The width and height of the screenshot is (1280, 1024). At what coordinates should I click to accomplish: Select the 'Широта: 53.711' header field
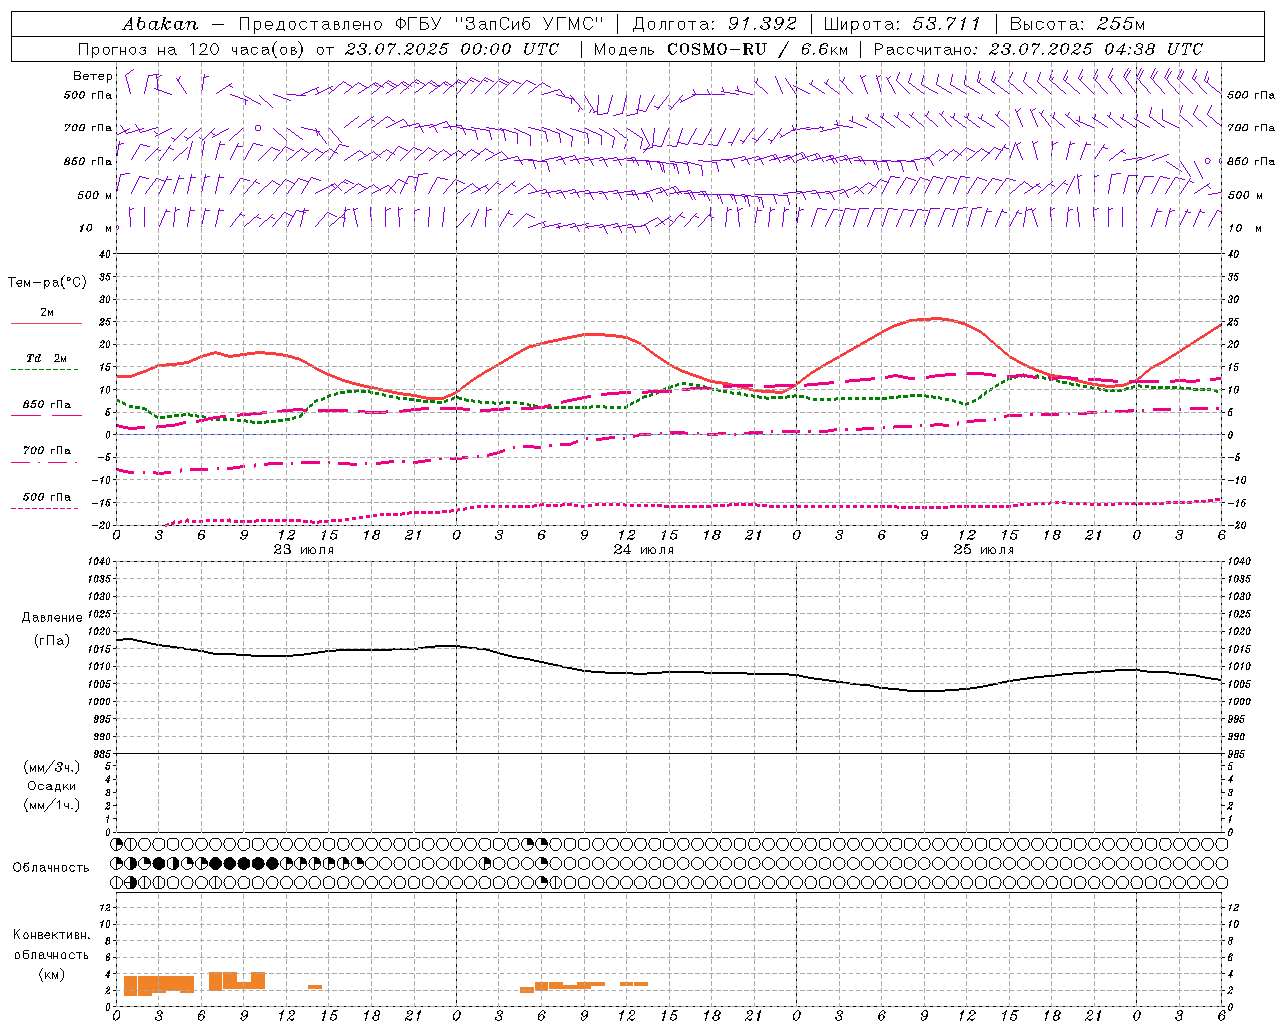902,24
